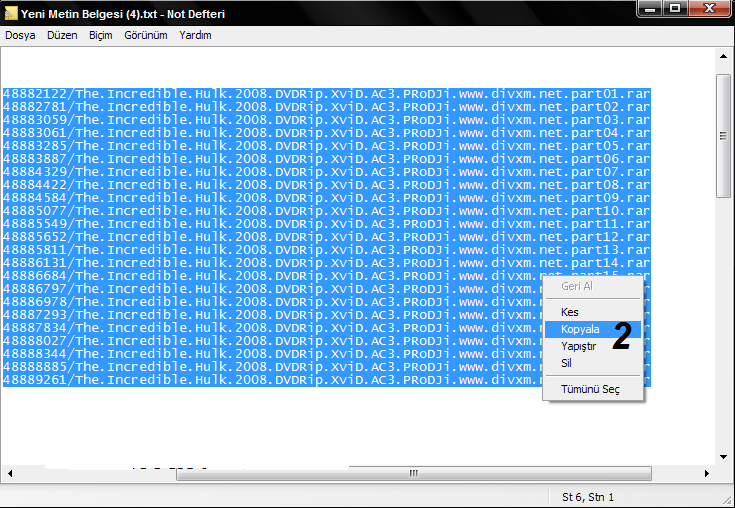Viewport: 735px width, 508px height.
Task: Select Kes in the context menu
Action: (x=570, y=312)
